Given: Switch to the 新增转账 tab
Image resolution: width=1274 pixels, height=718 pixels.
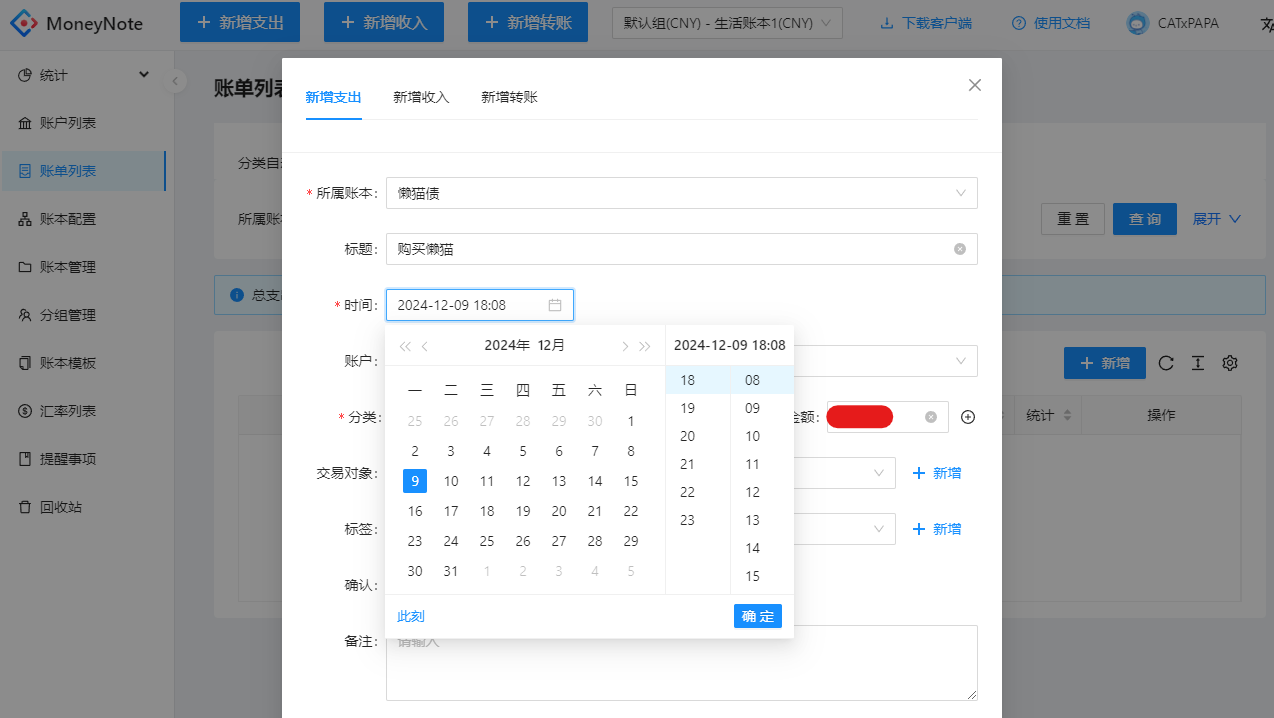Looking at the screenshot, I should 509,97.
